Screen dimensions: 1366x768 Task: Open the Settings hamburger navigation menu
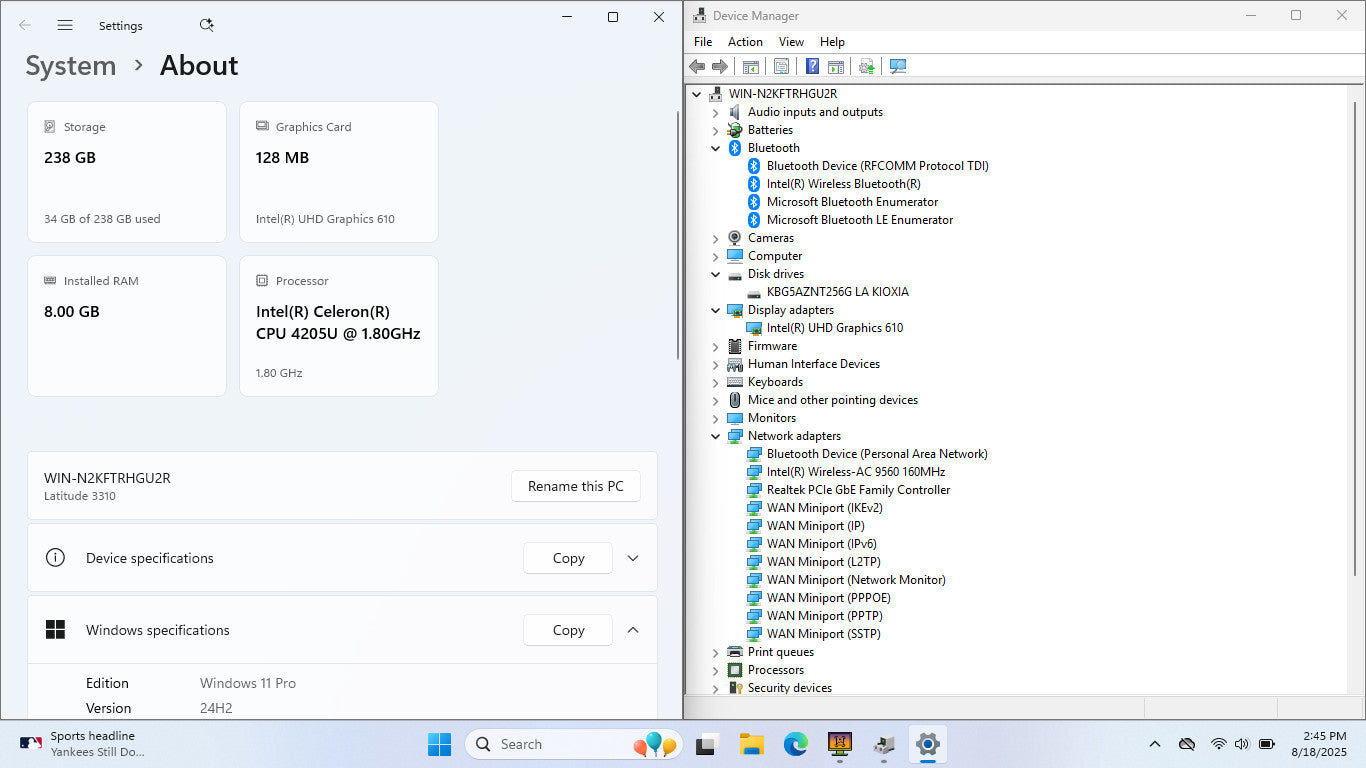[65, 25]
